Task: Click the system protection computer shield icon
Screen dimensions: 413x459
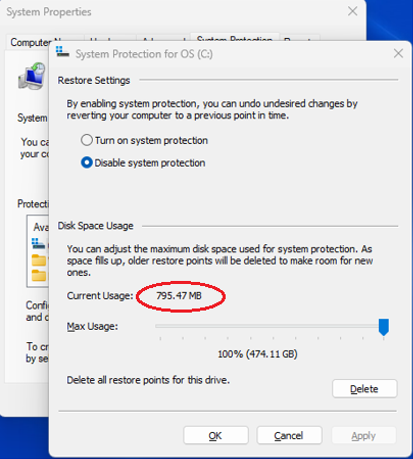Action: [31, 76]
